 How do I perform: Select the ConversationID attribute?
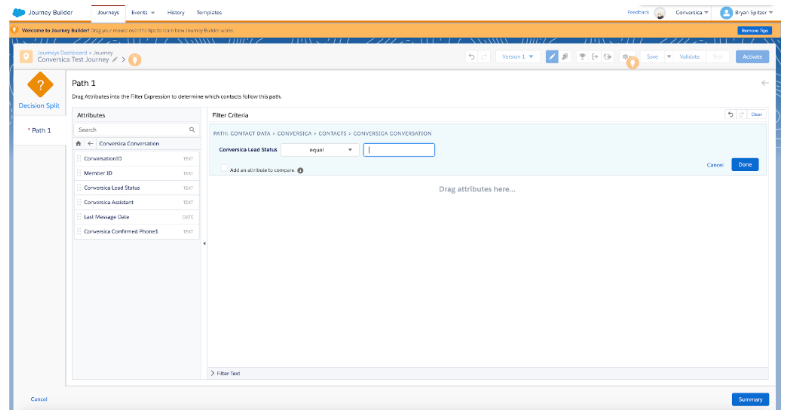click(137, 159)
